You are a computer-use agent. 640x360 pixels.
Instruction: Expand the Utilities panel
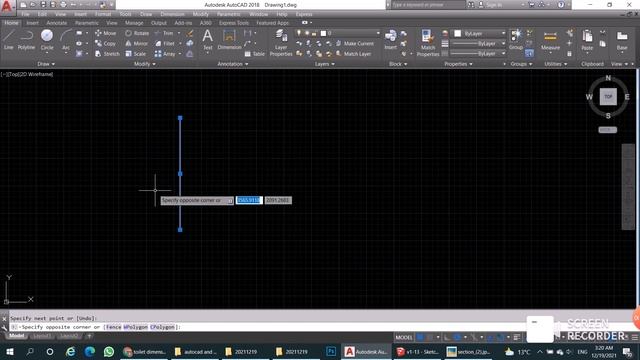point(556,64)
